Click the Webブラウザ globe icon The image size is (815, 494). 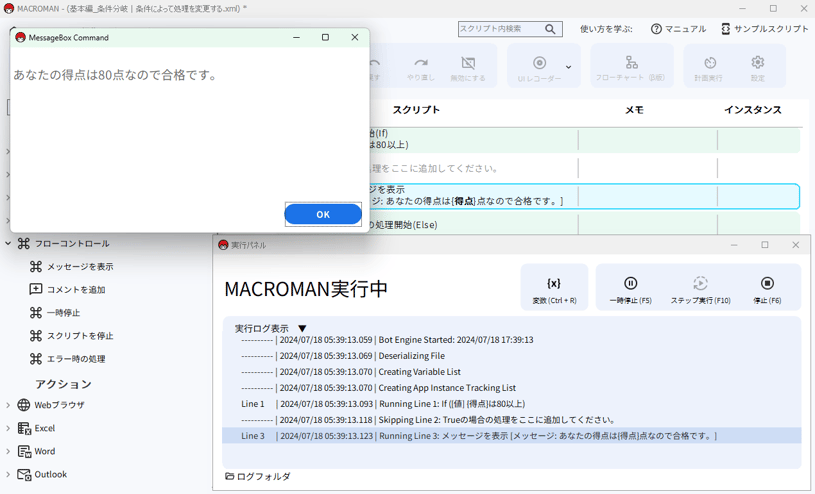[24, 405]
